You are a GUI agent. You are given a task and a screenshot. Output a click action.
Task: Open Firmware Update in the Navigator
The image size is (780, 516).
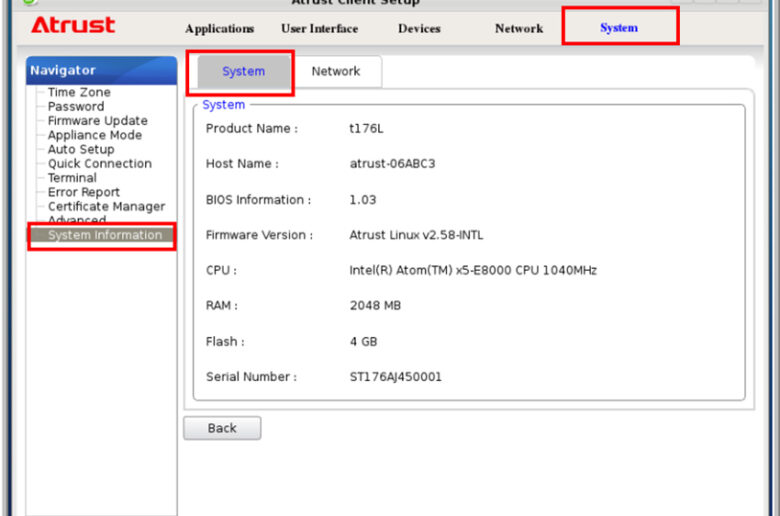[x=98, y=120]
